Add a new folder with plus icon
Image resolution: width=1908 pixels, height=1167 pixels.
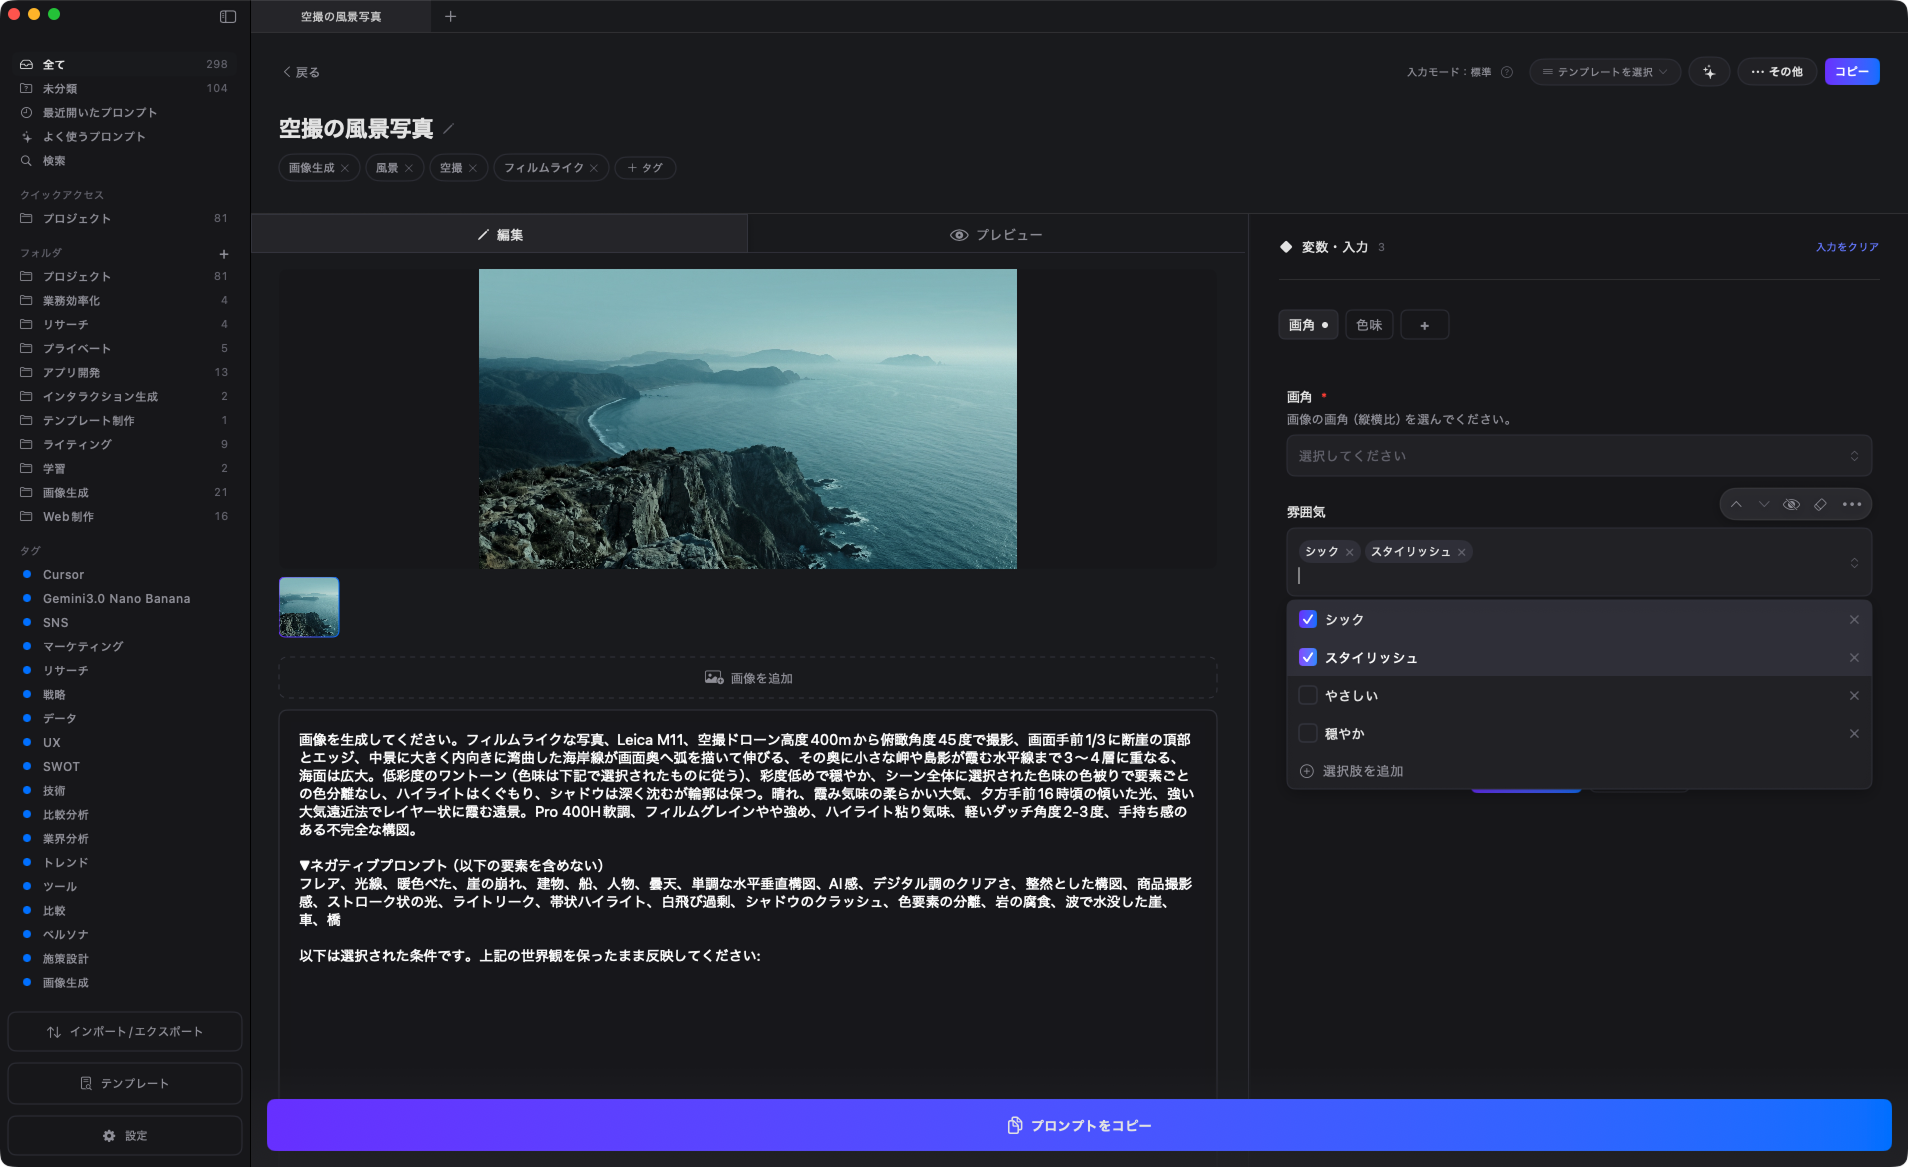click(x=224, y=254)
